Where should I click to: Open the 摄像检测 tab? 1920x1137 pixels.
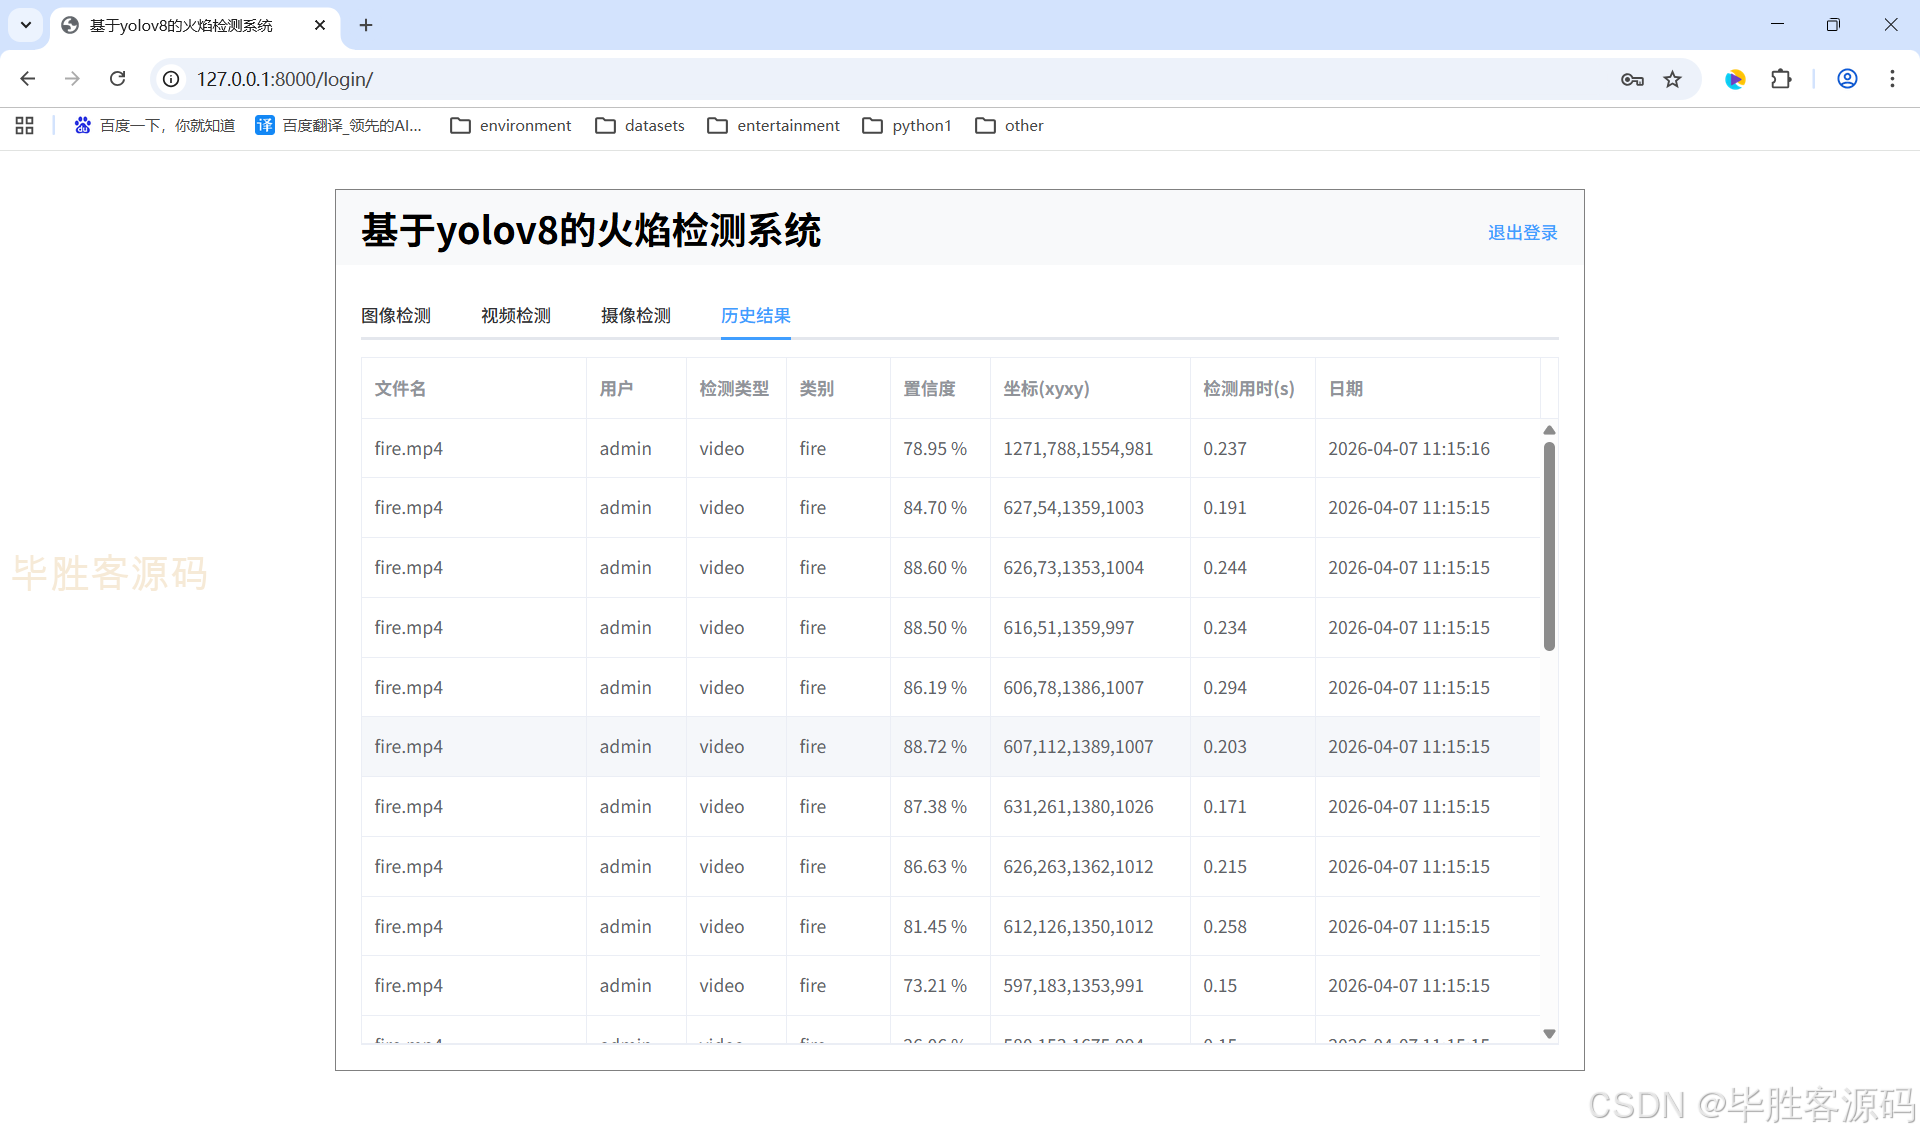coord(636,315)
